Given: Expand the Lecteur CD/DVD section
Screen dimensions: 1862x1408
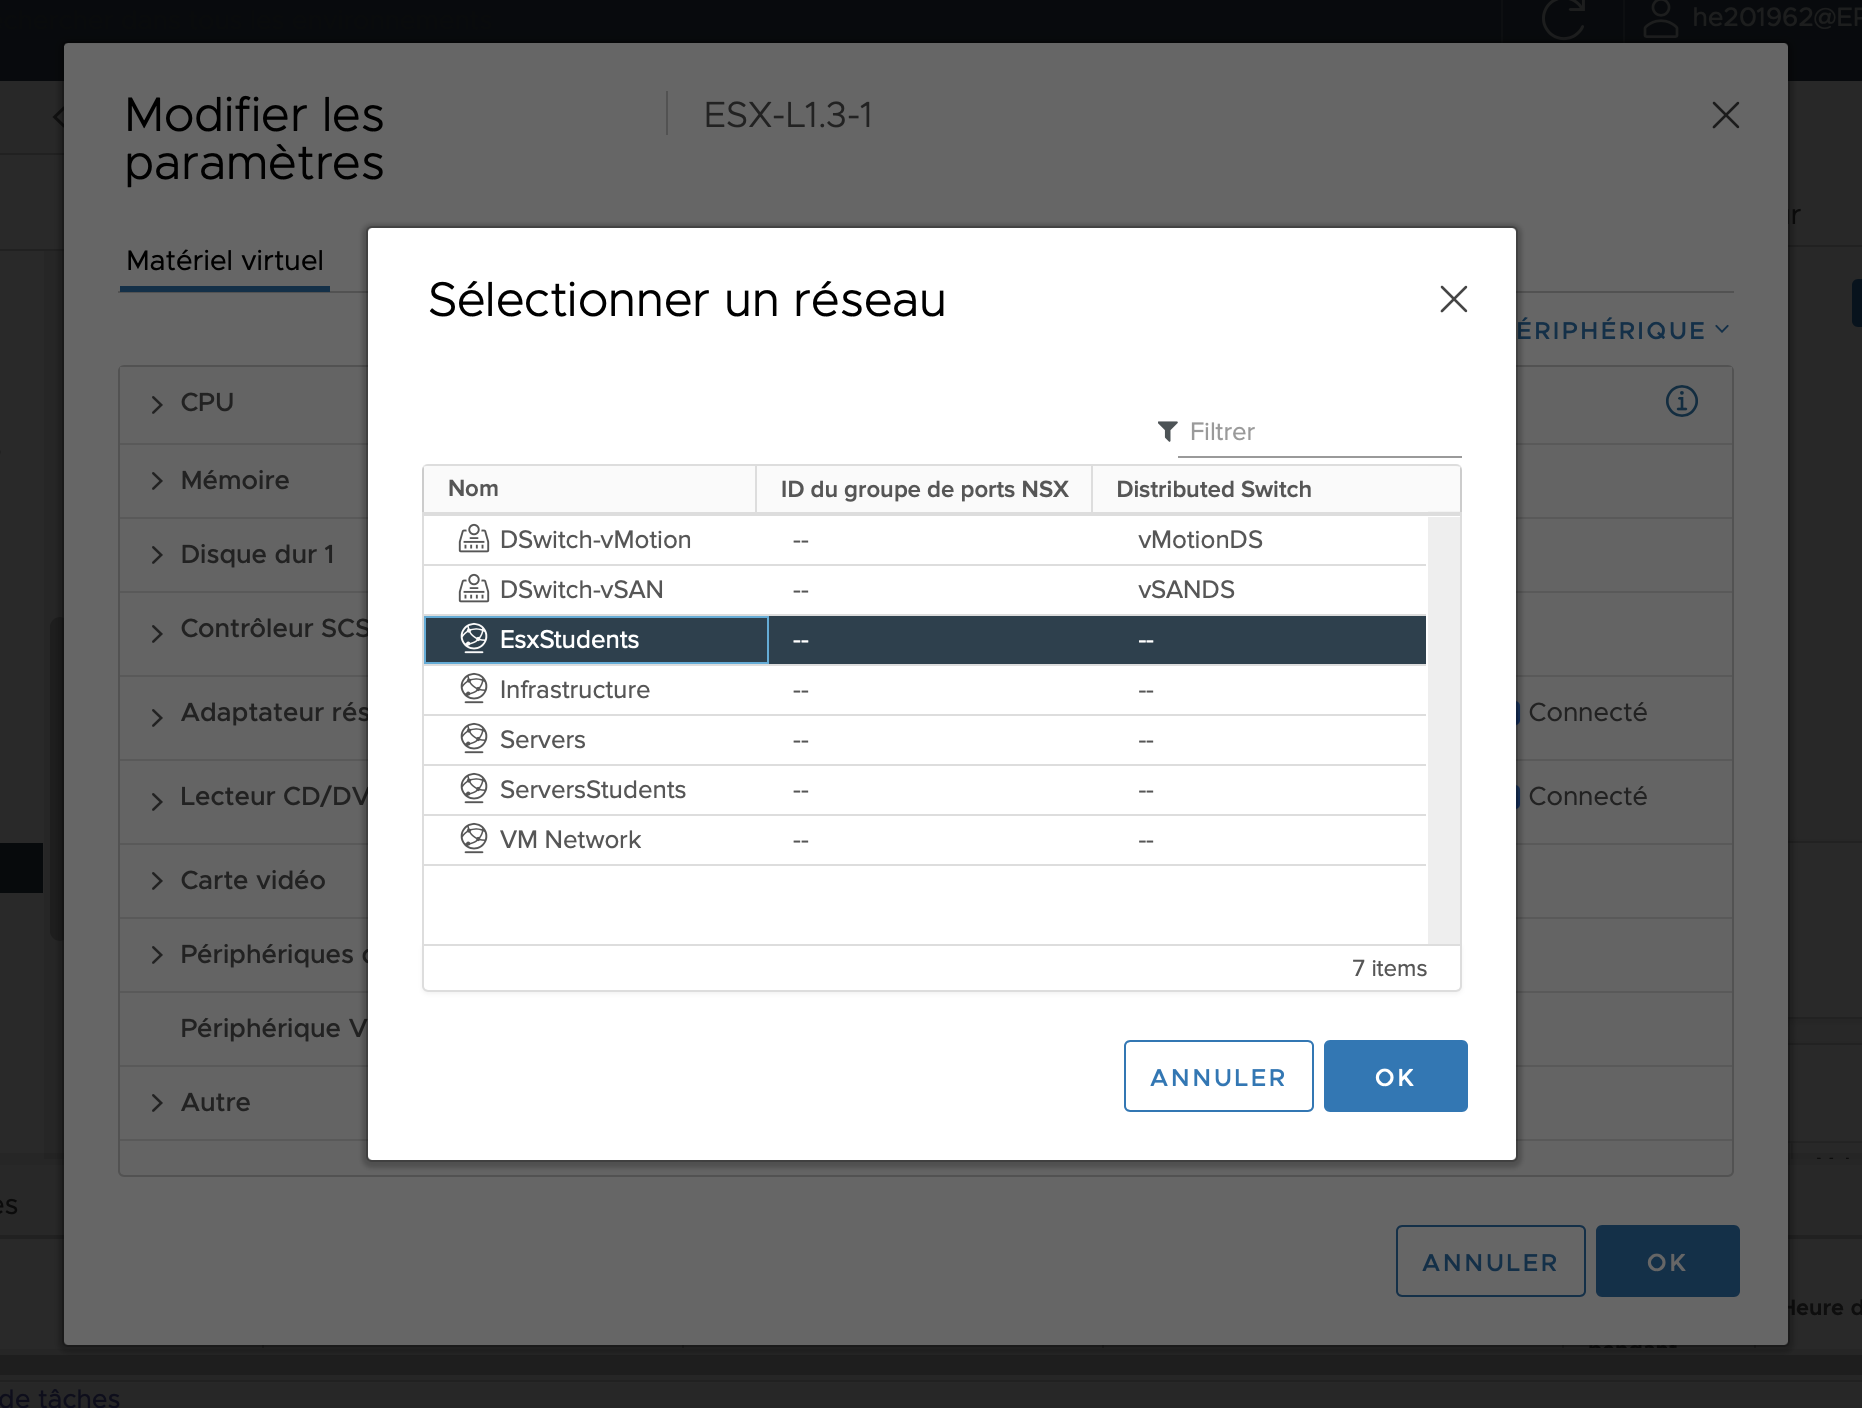Looking at the screenshot, I should [x=157, y=801].
